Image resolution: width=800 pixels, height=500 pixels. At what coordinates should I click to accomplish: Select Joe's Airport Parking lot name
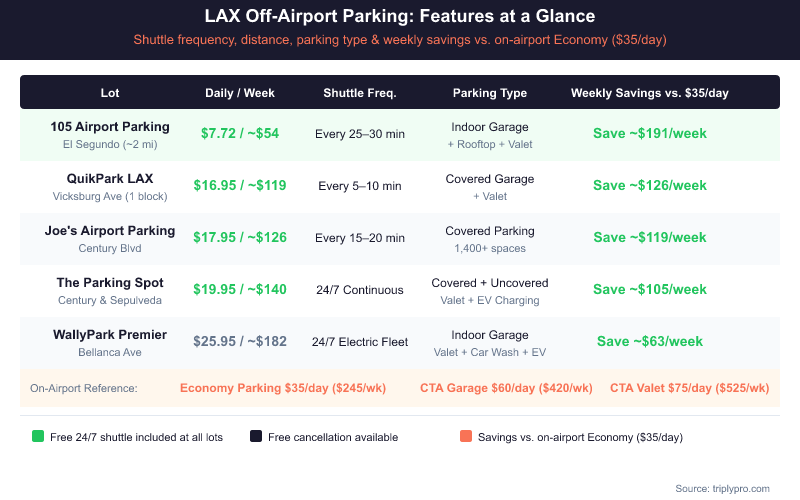coord(110,231)
